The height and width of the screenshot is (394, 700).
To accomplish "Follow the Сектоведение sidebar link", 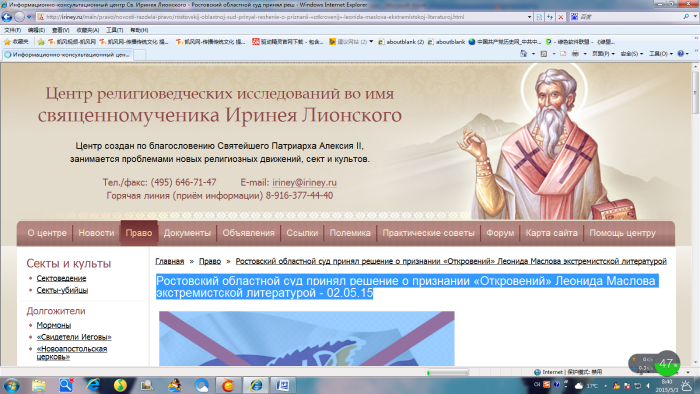I will click(61, 278).
